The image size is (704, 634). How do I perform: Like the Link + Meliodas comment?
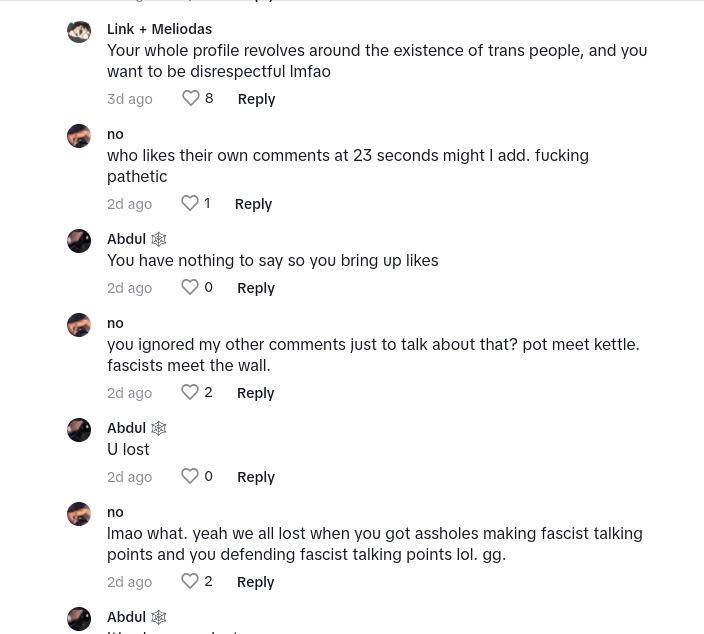pyautogui.click(x=191, y=98)
